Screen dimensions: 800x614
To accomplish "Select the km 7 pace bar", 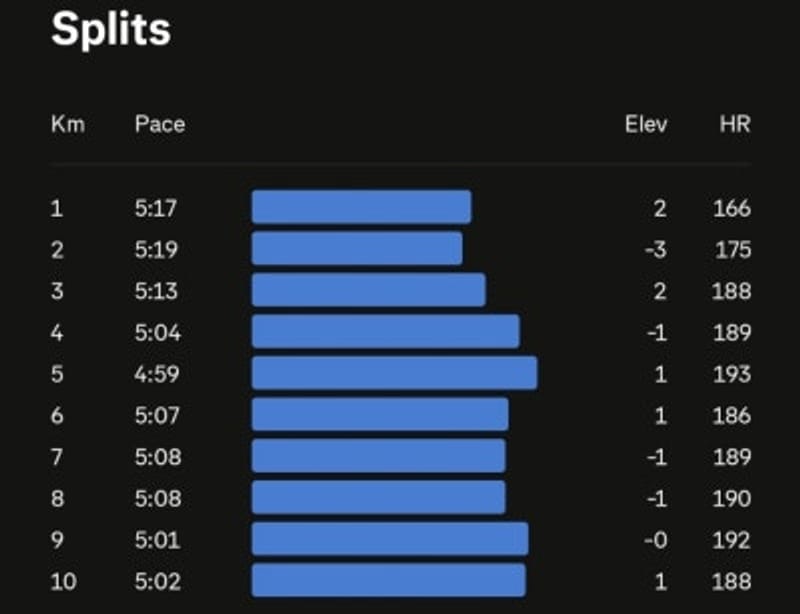I will 379,456.
